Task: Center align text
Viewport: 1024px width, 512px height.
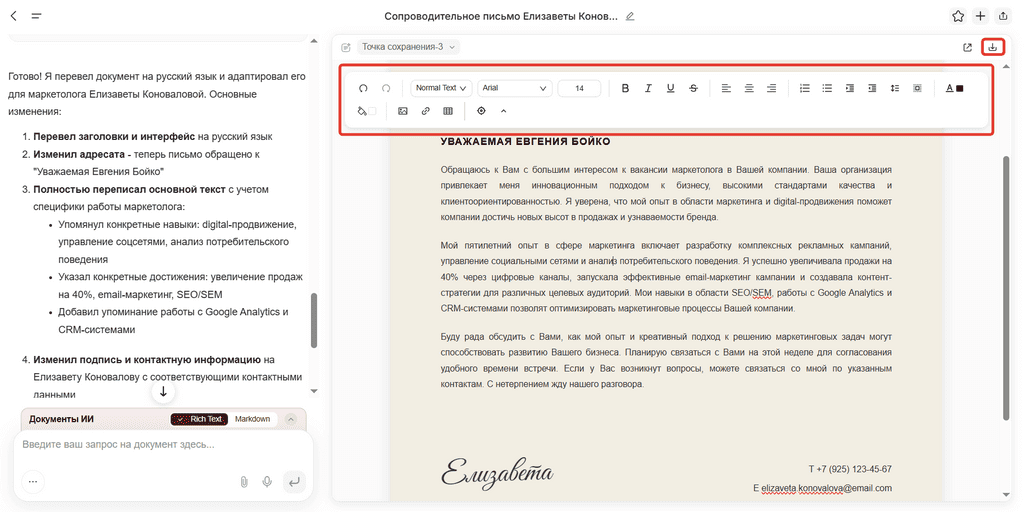Action: click(x=749, y=88)
